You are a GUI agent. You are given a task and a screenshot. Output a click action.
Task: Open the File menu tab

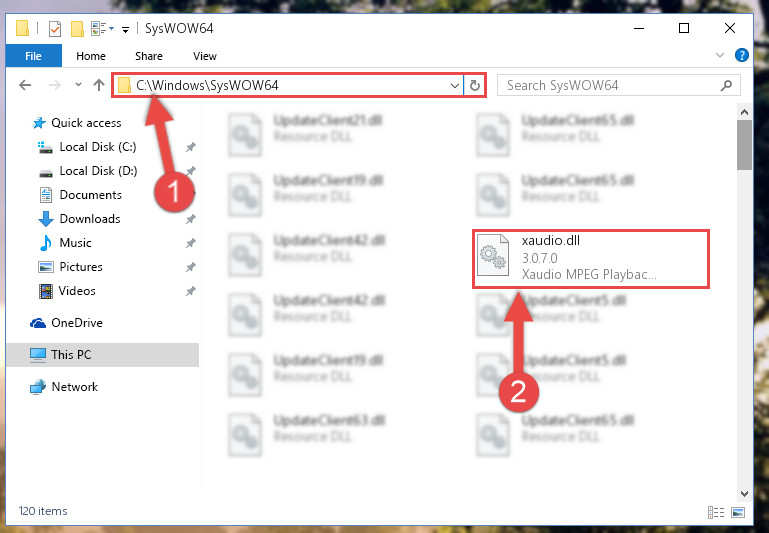coord(33,56)
